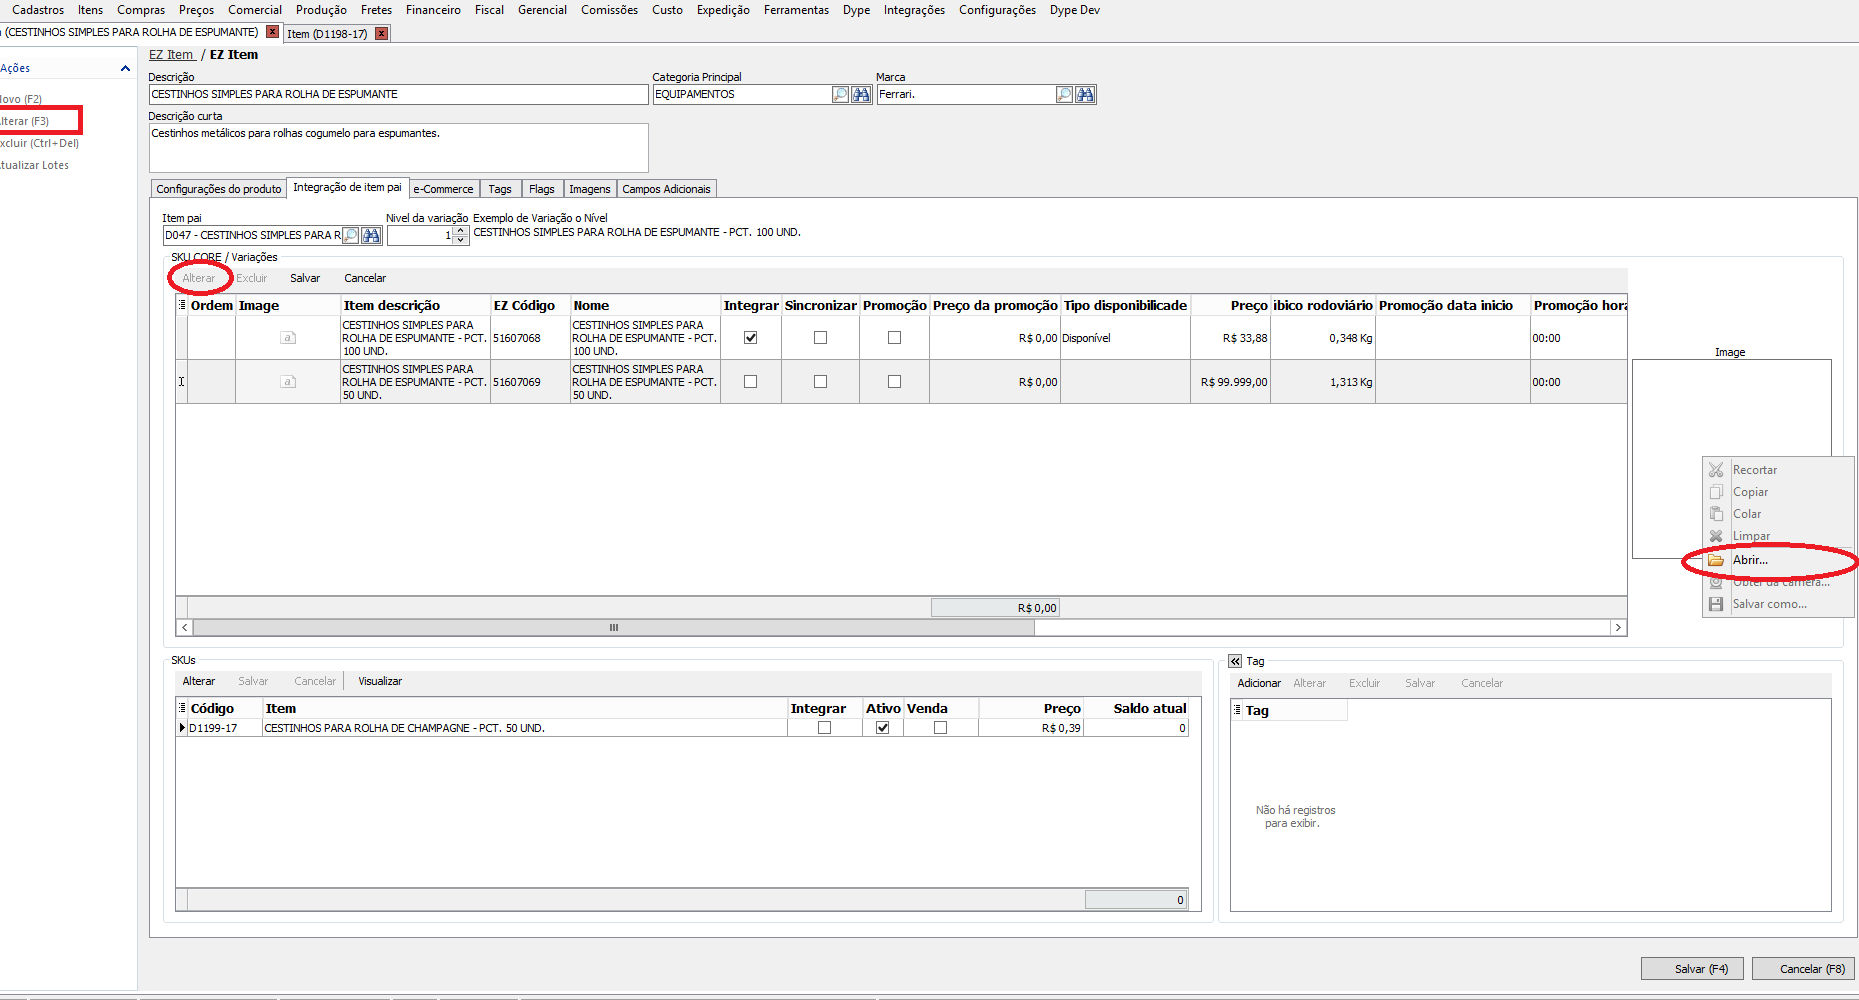
Task: Click the row indicator arrow for D1199-17
Action: point(182,728)
